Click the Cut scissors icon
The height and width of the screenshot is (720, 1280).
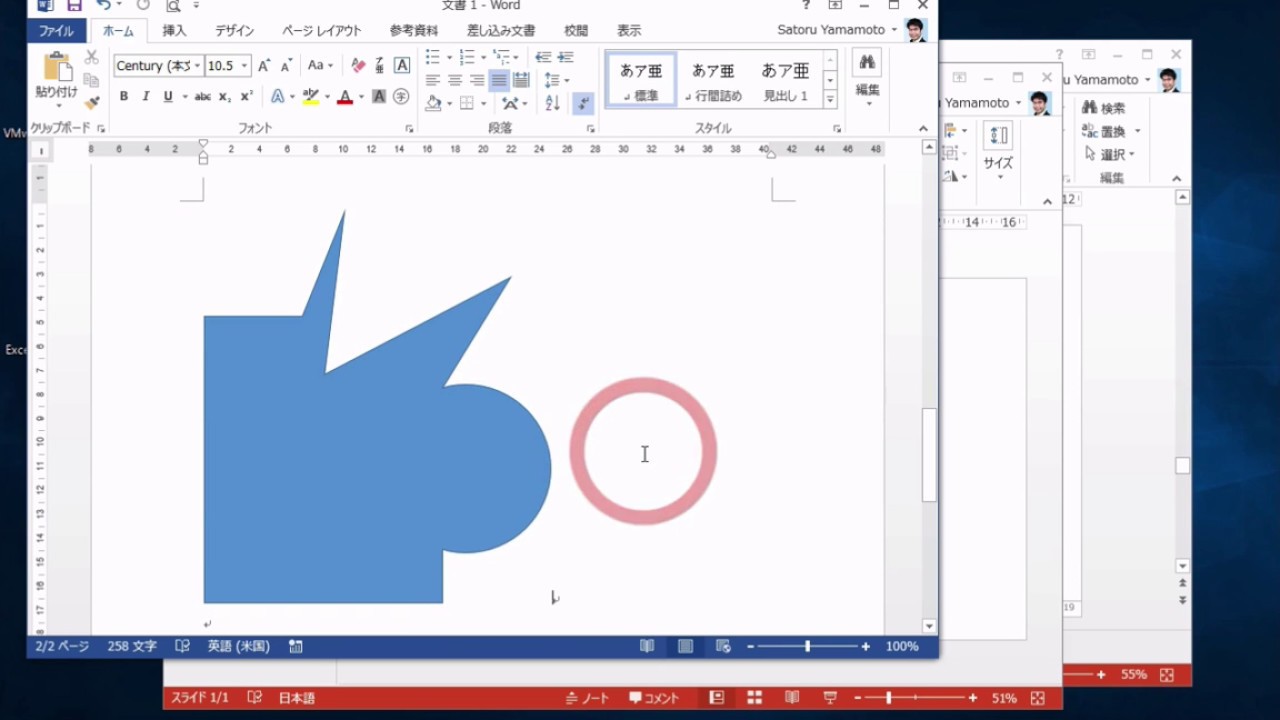[92, 58]
